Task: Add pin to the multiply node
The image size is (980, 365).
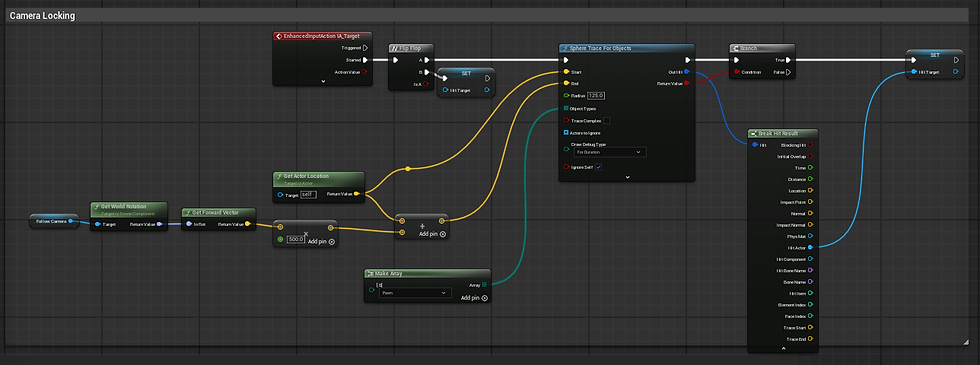Action: (322, 242)
